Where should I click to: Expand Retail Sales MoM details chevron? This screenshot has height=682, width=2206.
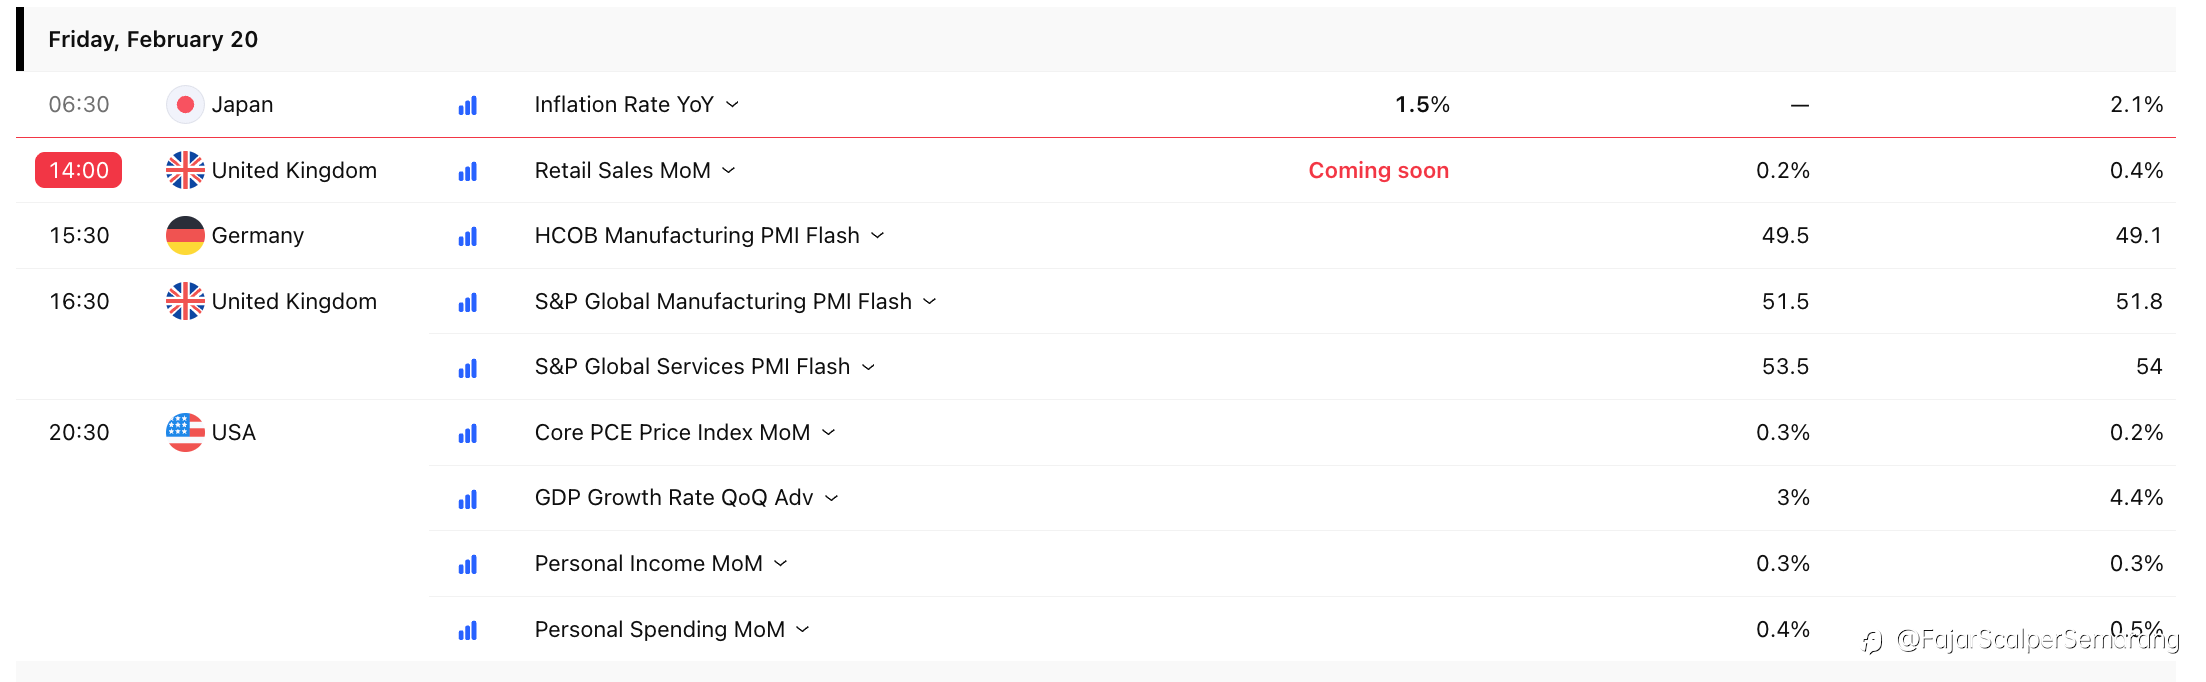click(729, 171)
